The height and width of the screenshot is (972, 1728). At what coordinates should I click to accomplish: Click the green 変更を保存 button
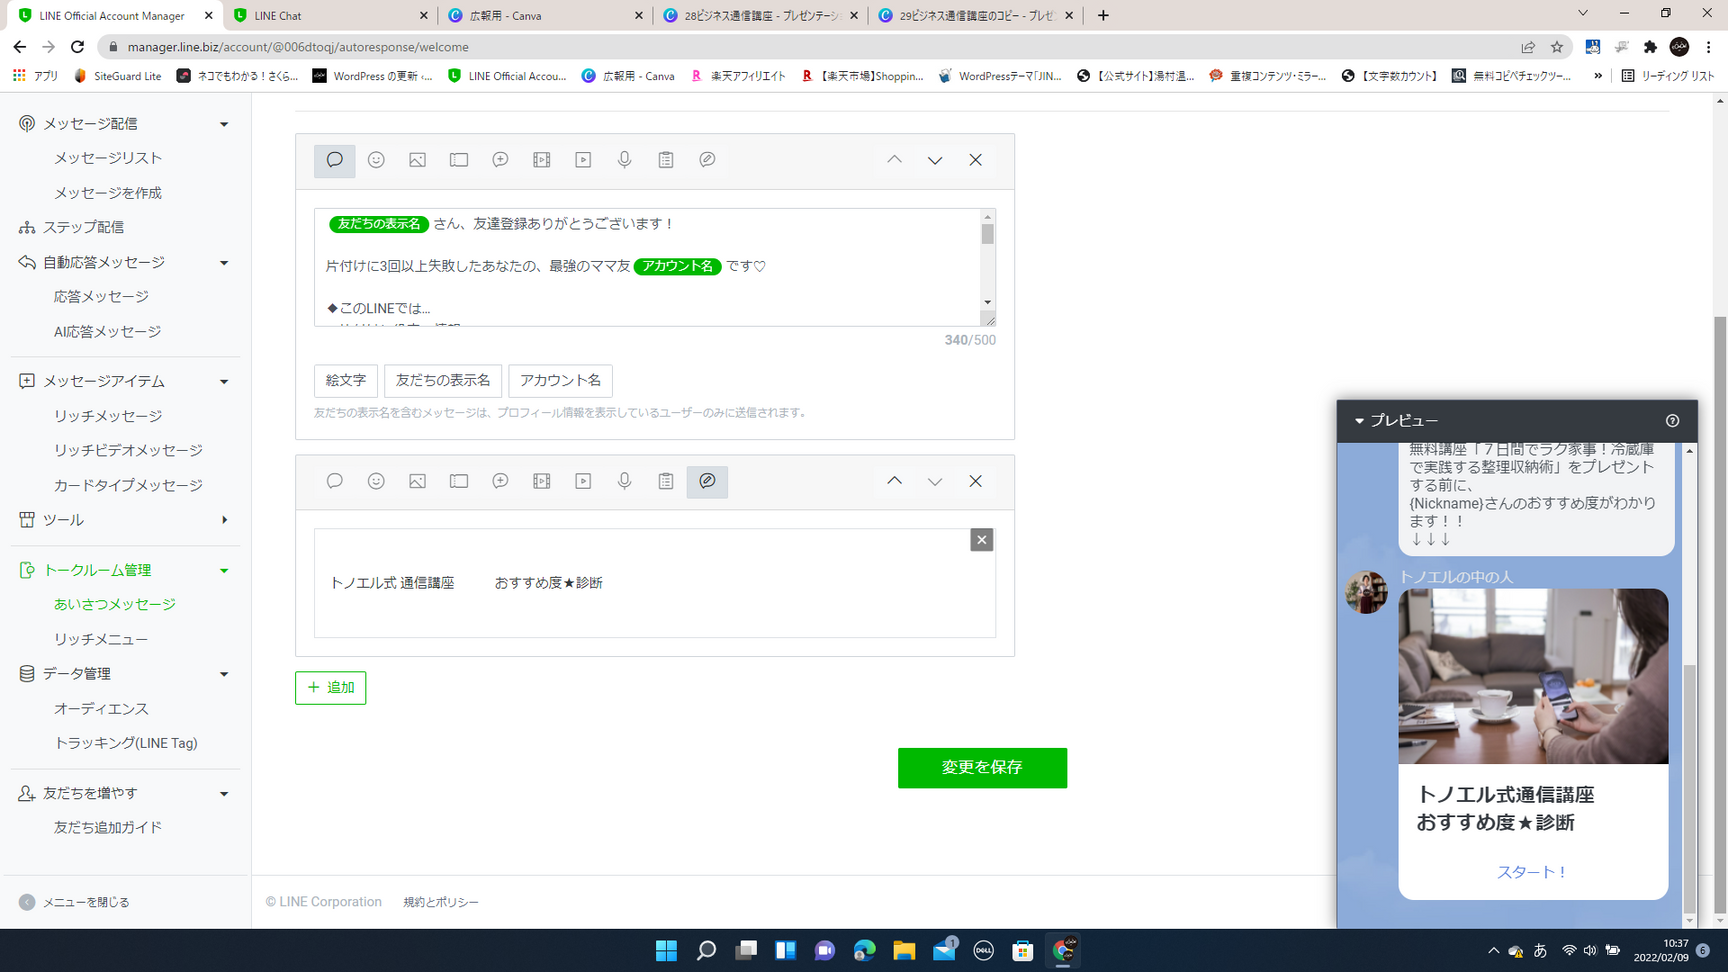[x=982, y=767]
